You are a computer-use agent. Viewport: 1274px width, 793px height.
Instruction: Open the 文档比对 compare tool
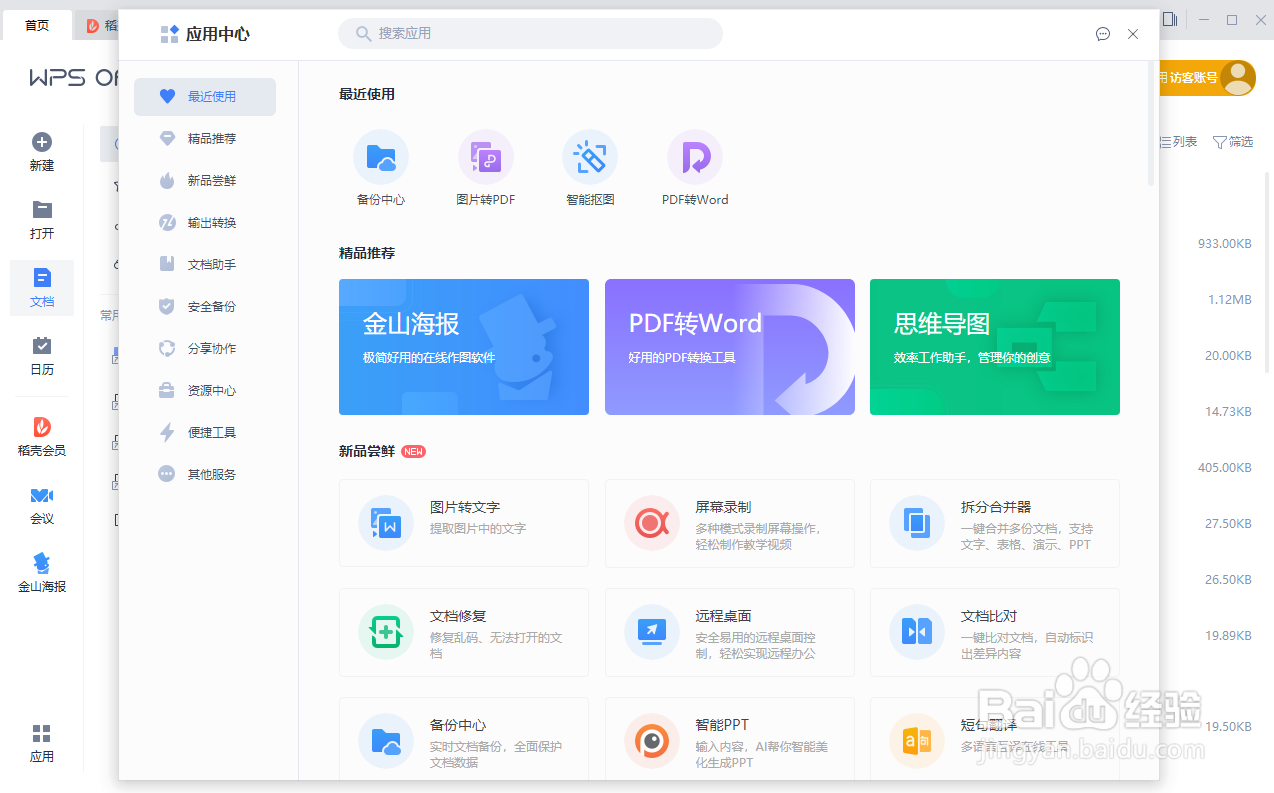995,632
